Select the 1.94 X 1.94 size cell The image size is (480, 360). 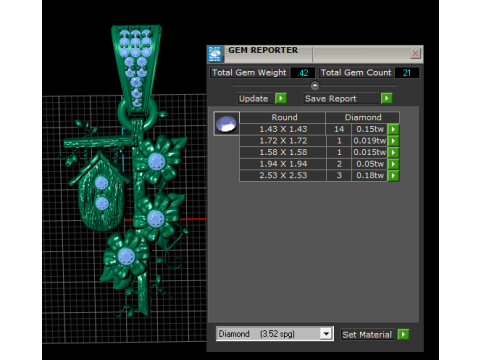(x=283, y=164)
